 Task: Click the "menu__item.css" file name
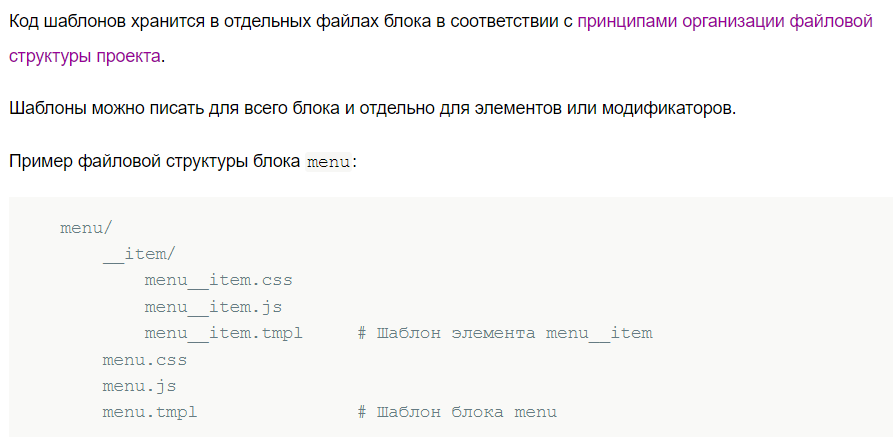pos(219,280)
